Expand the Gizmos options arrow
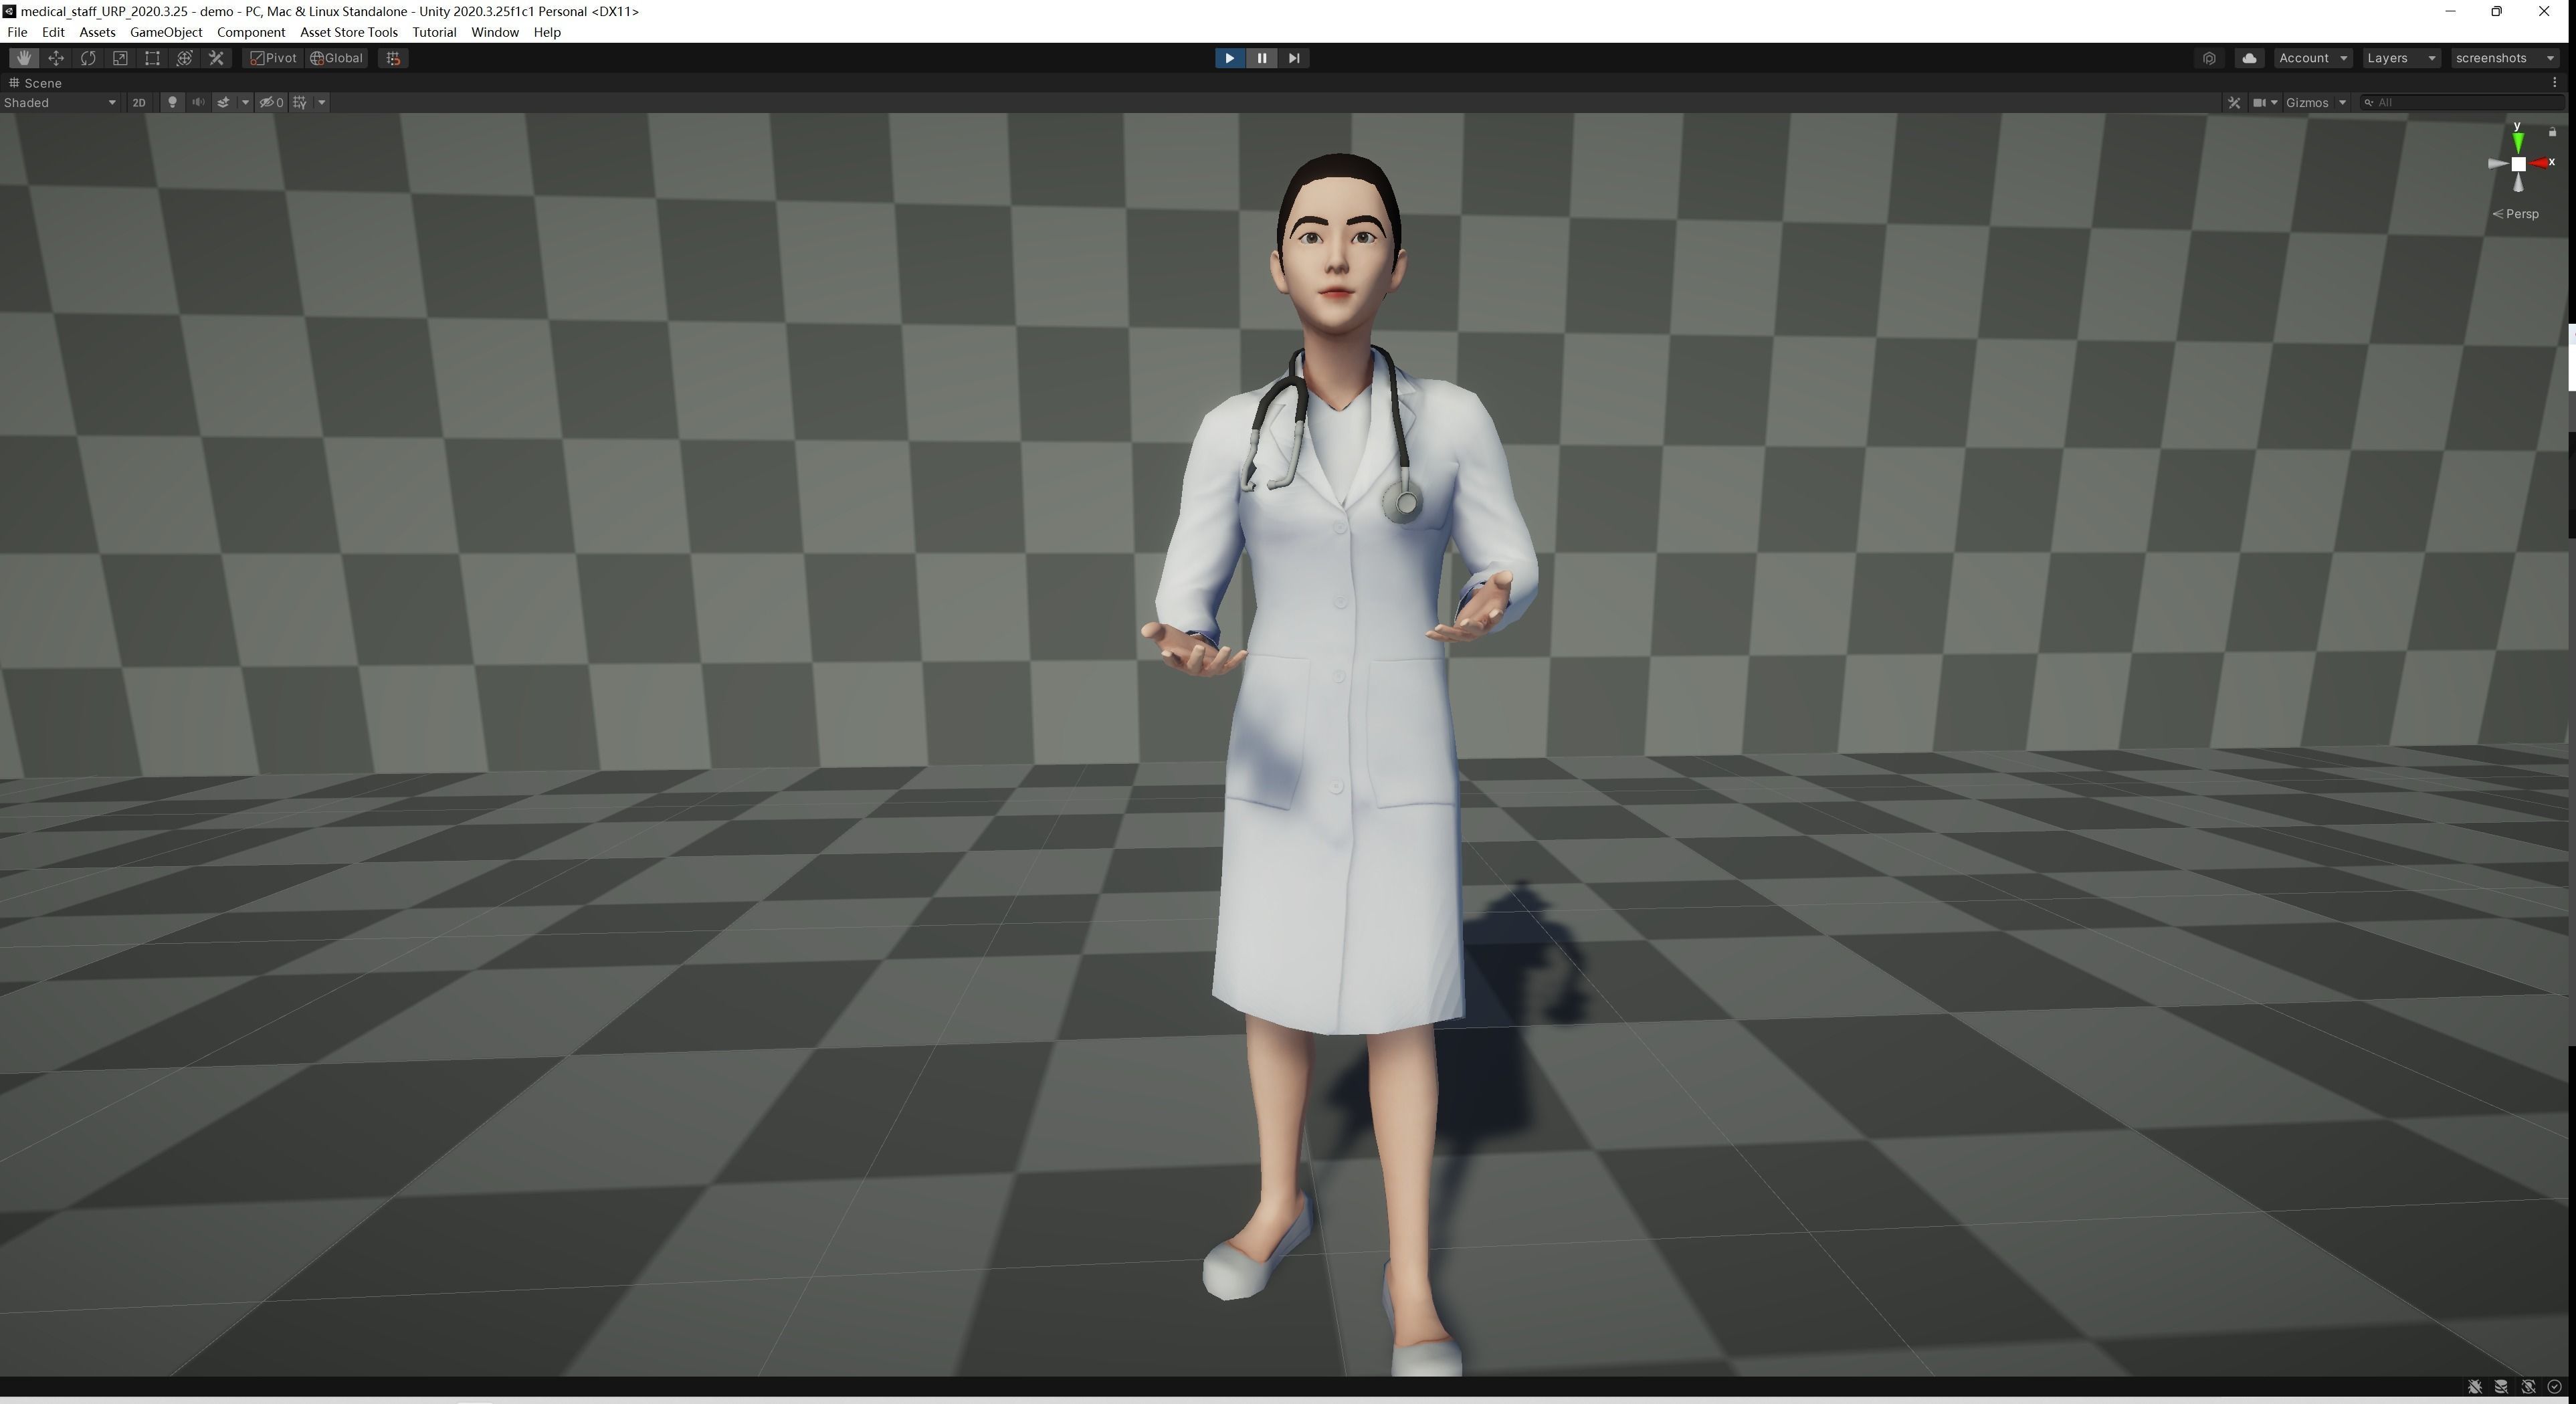Screen dimensions: 2576x1404 pos(2342,102)
